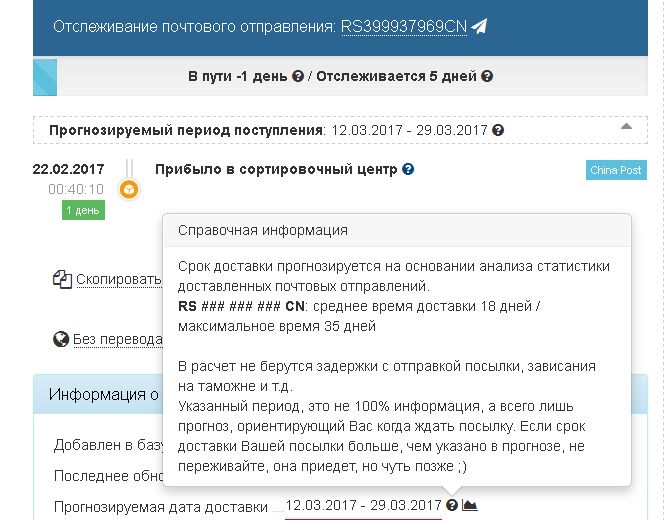Screen dimensions: 668x520
Task: Click blue help icon after 'Прибыло в сортировочный центр'
Action: coord(408,170)
